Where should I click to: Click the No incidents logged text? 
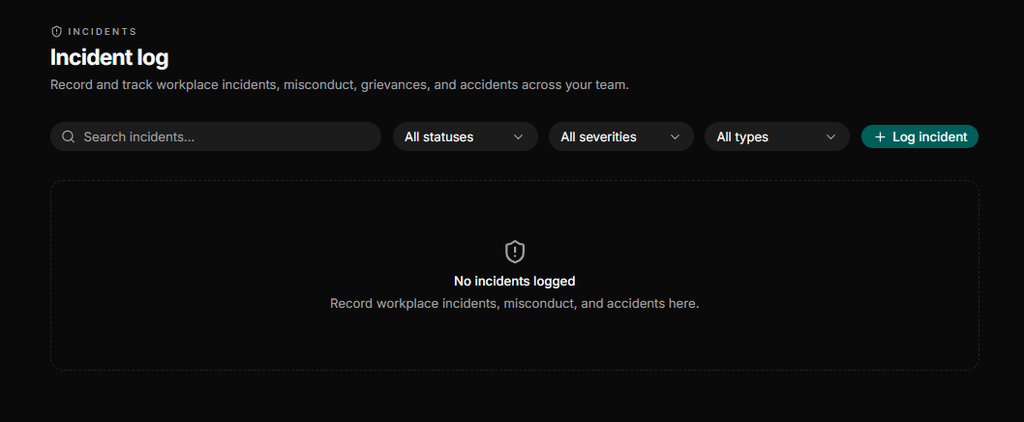click(x=515, y=282)
